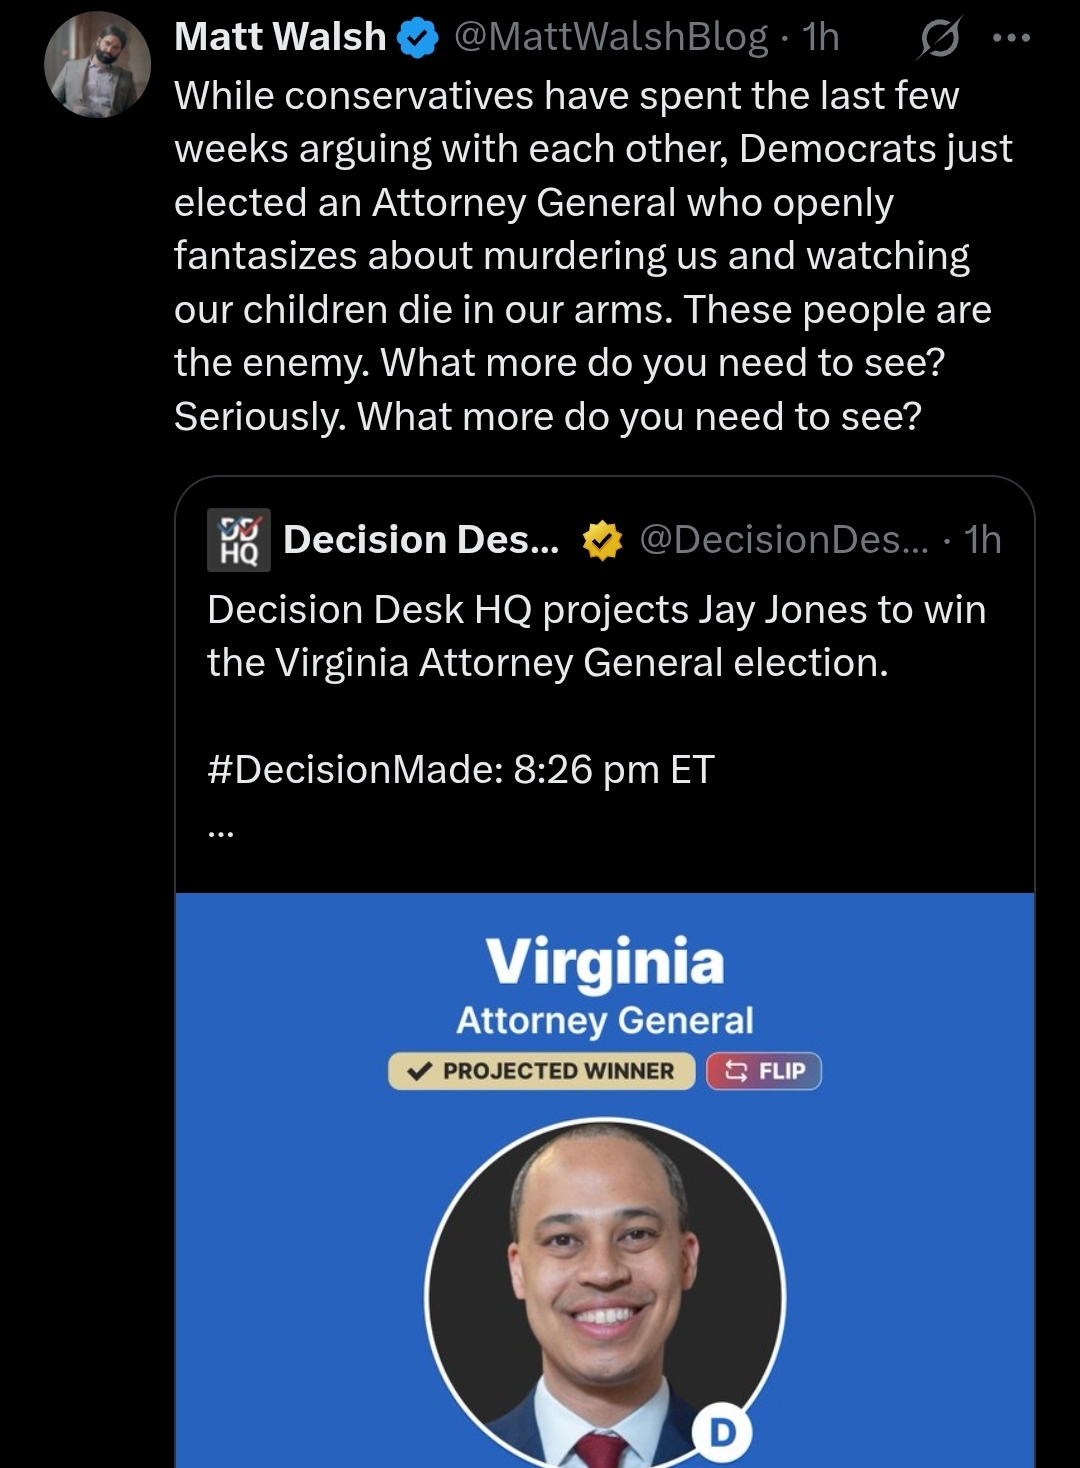Click the quoted post text about Jay Jones

pos(596,636)
